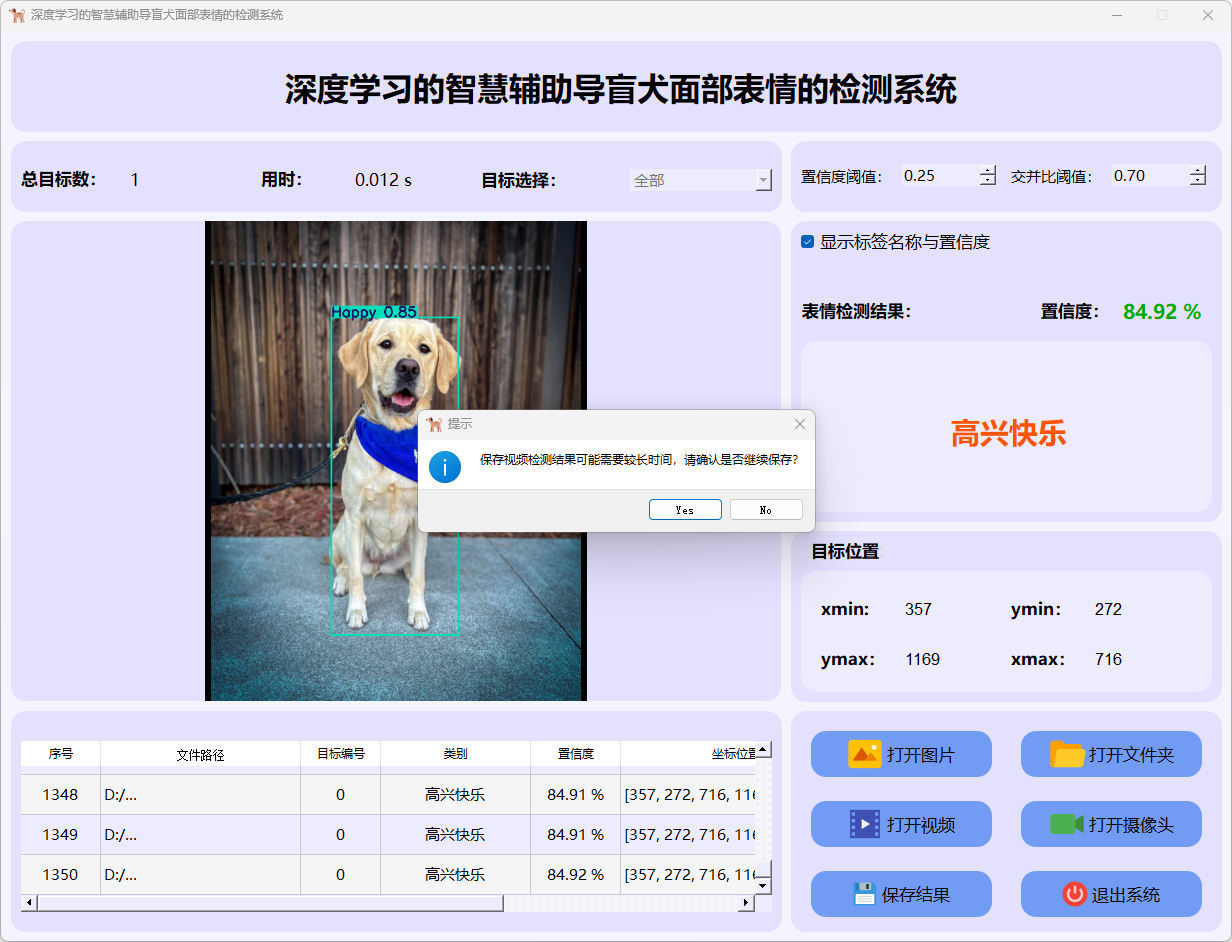The height and width of the screenshot is (942, 1232).
Task: Click the red power icon to exit system
Action: pyautogui.click(x=1074, y=894)
